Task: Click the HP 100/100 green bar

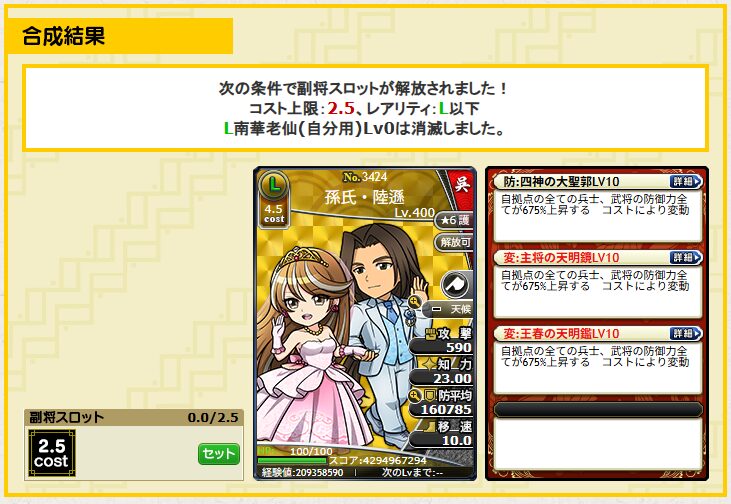Action: (x=292, y=461)
